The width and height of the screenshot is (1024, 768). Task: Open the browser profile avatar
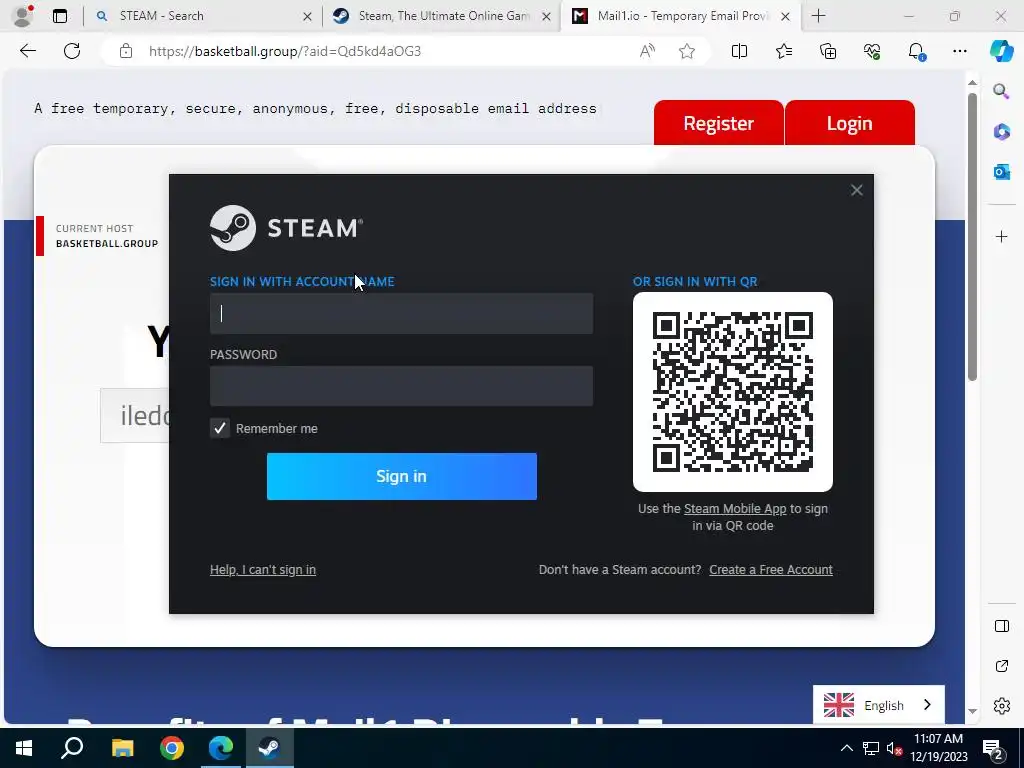[23, 16]
